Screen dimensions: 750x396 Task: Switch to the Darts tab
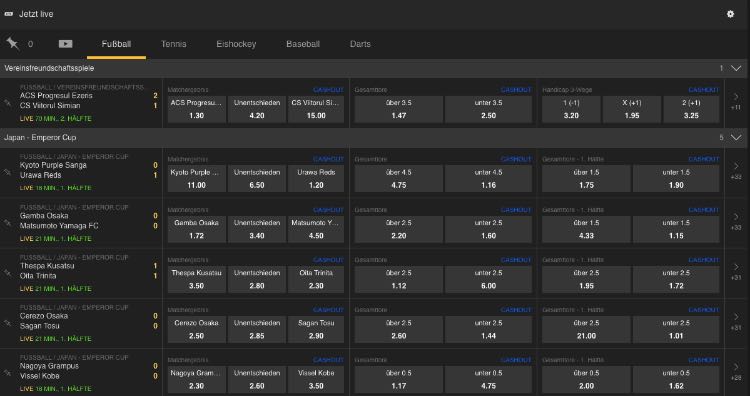tap(360, 44)
